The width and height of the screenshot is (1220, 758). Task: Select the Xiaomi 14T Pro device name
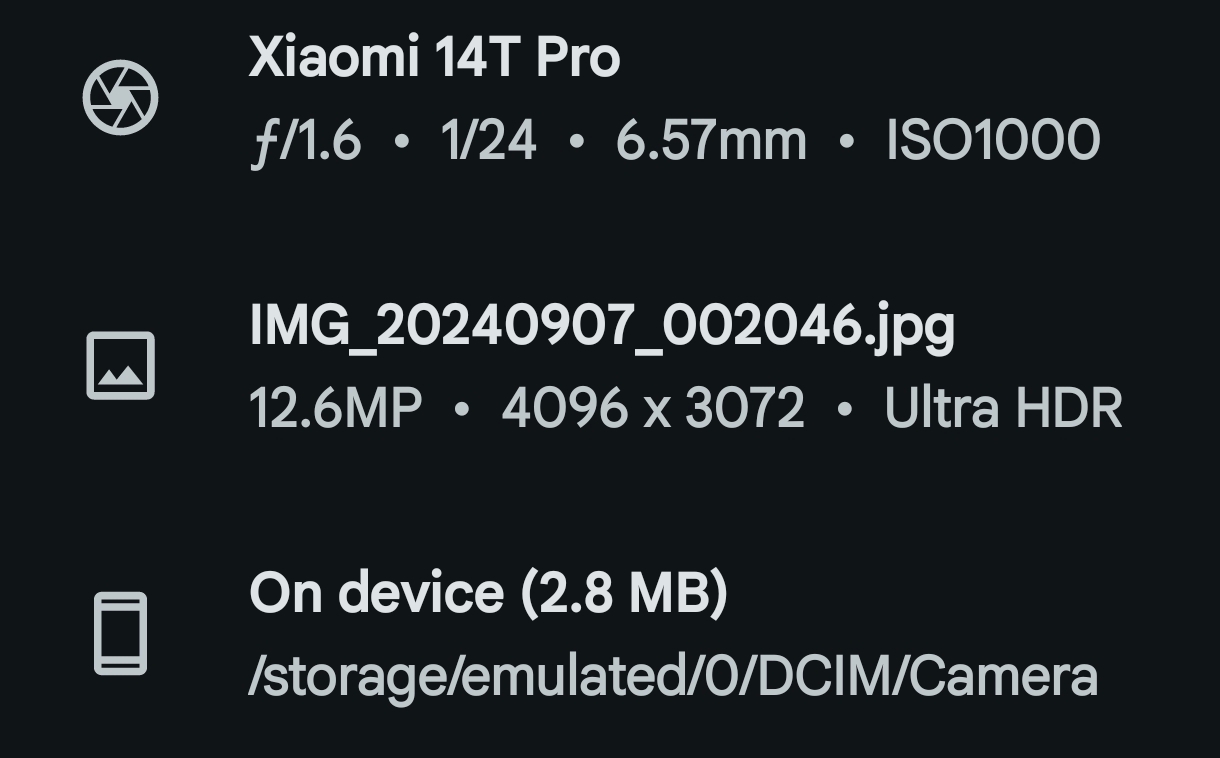[434, 57]
